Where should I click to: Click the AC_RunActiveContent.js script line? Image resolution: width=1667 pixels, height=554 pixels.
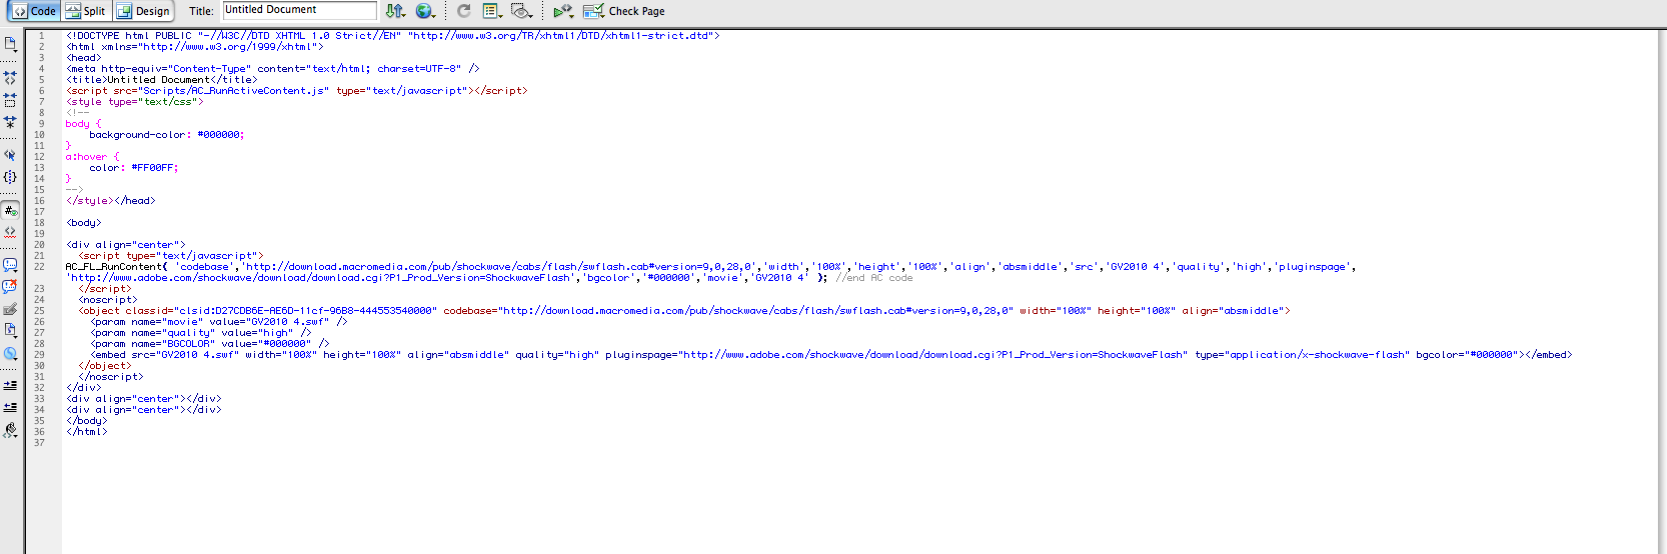(x=297, y=91)
